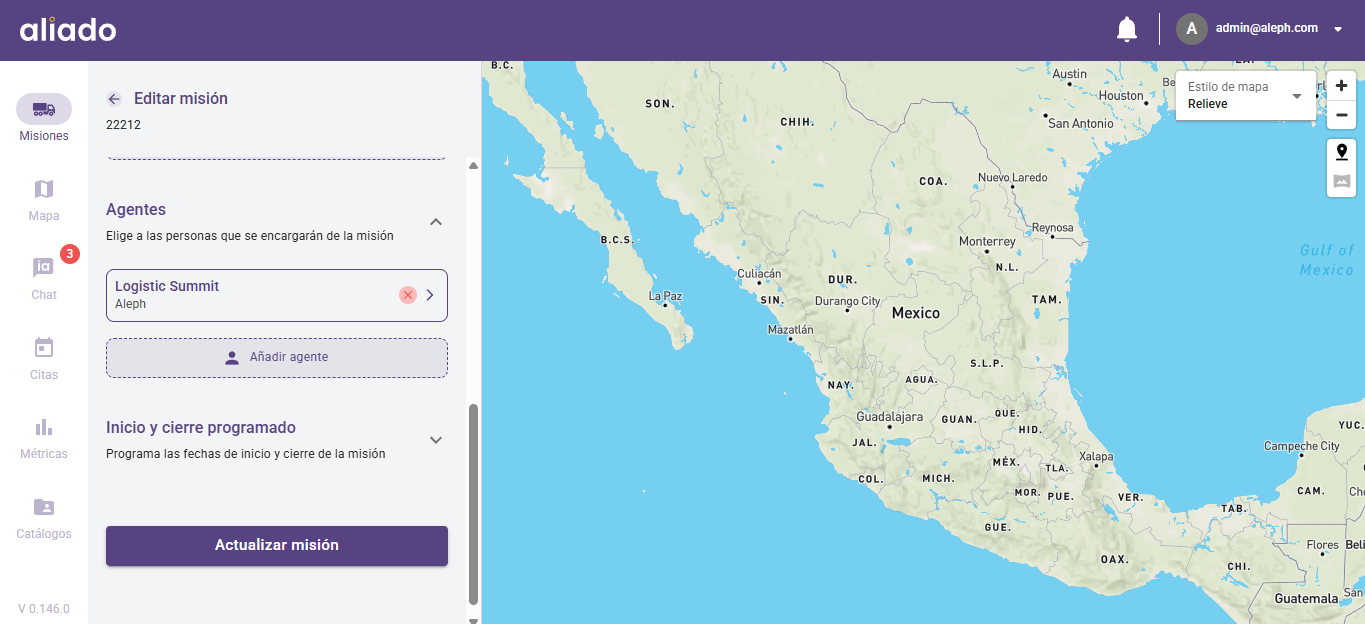Zoom in on the map
The image size is (1365, 624).
pyautogui.click(x=1341, y=86)
